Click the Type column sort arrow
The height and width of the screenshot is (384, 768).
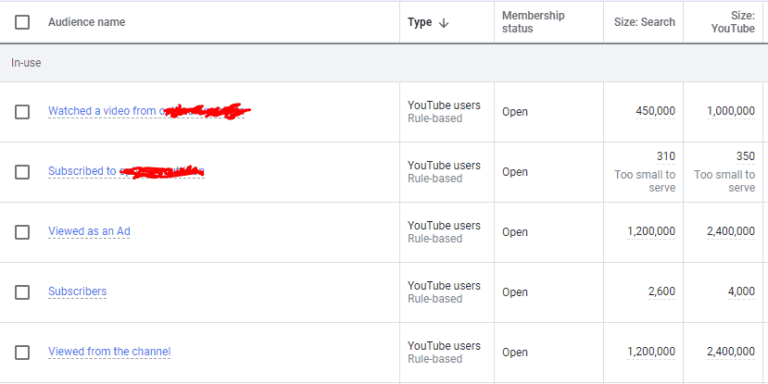click(x=444, y=23)
